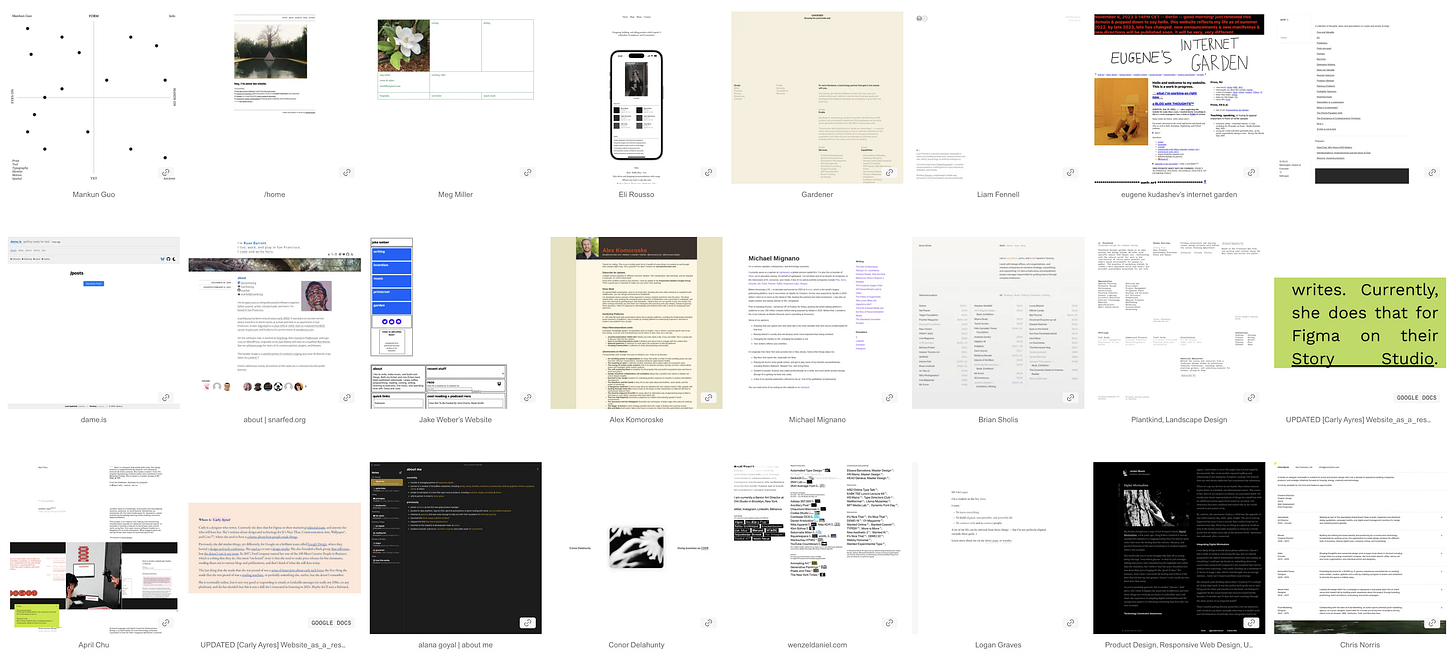Click GOOGLE DOCS badge on peach Carly Ayres thumbnail

click(x=332, y=622)
